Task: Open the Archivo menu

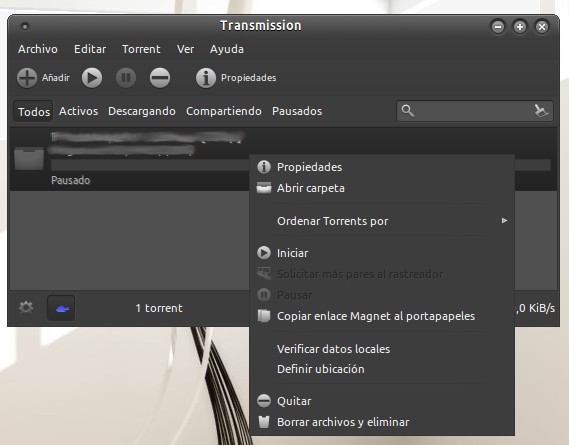Action: pos(38,49)
